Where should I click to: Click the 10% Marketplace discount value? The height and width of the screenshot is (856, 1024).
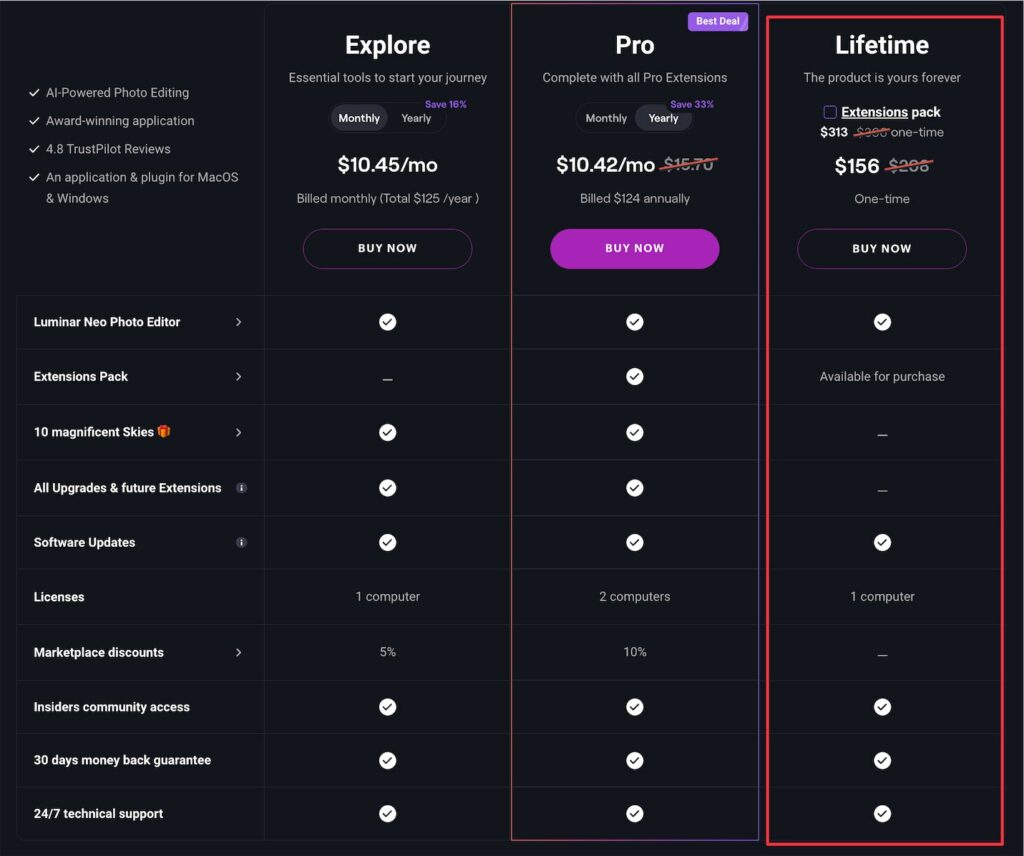tap(635, 652)
